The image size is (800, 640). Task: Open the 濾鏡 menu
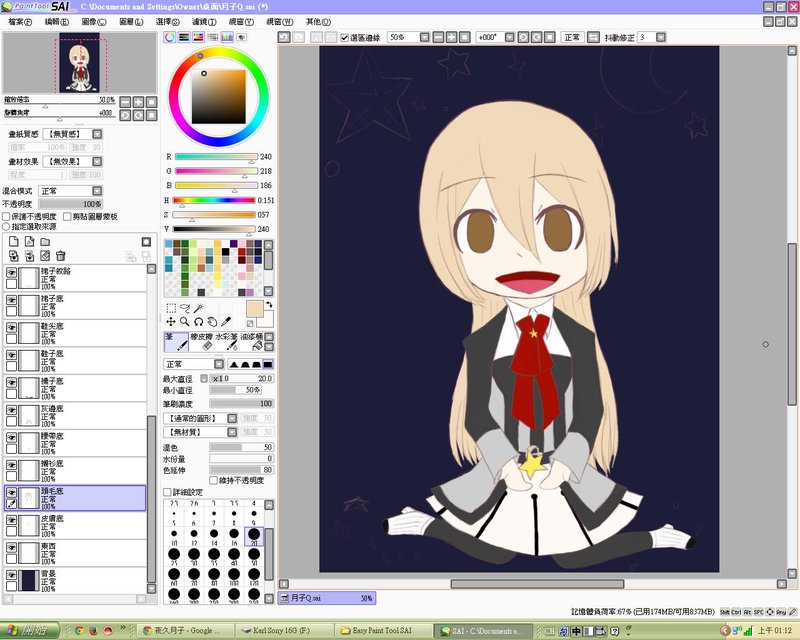[204, 22]
